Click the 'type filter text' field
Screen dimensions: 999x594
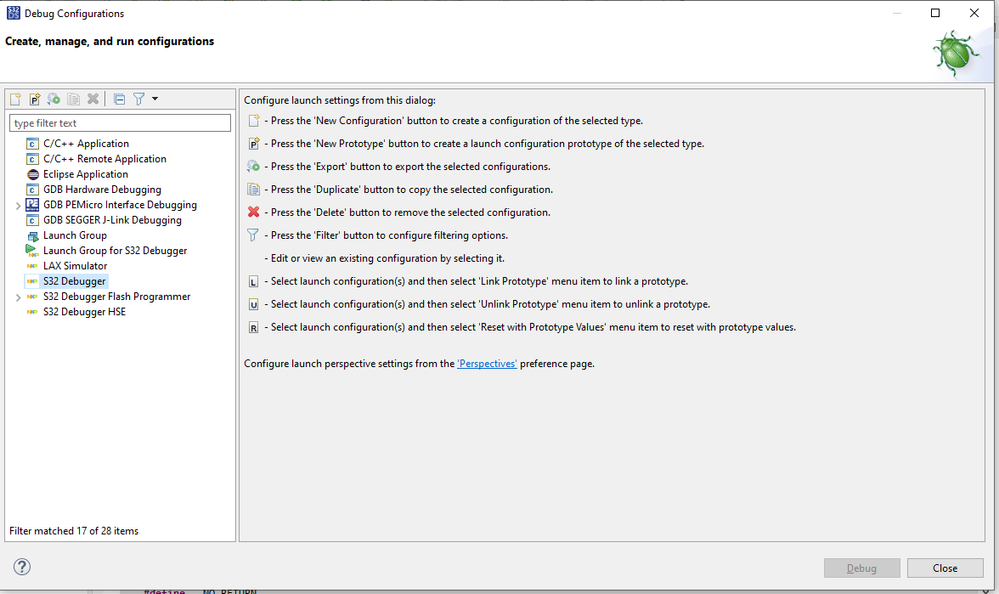tap(120, 123)
